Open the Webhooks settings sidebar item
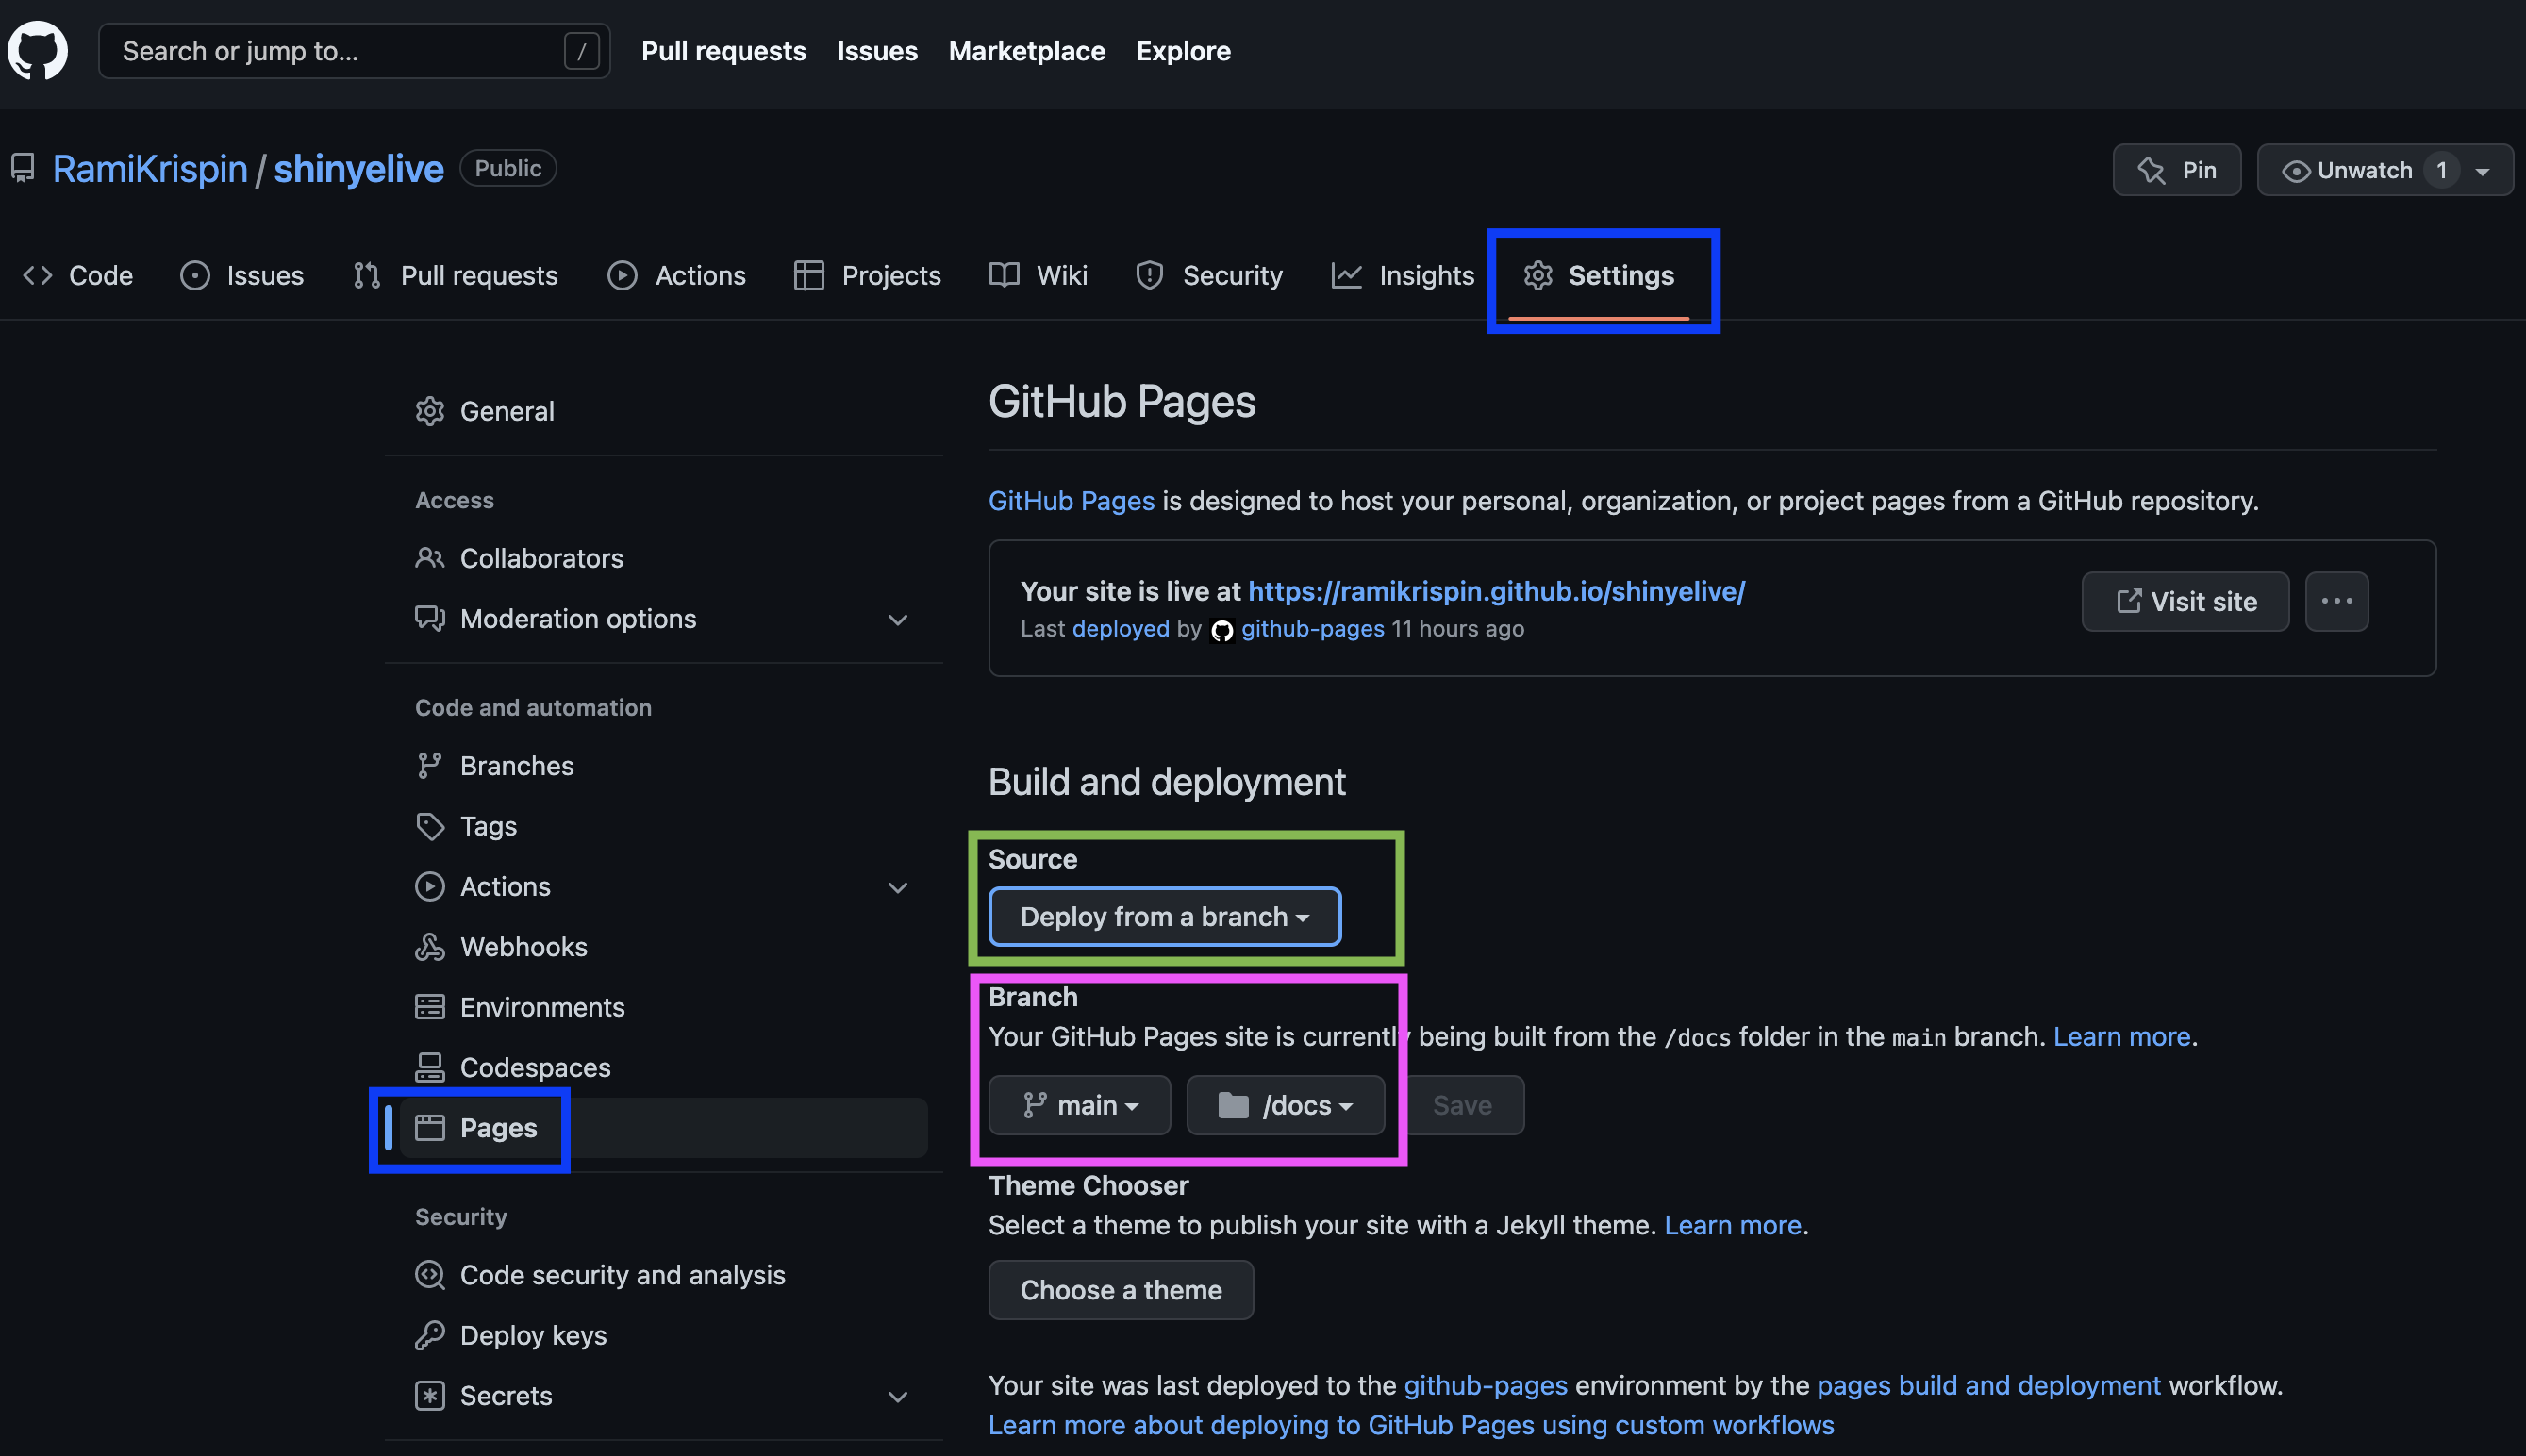Image resolution: width=2526 pixels, height=1456 pixels. tap(523, 946)
